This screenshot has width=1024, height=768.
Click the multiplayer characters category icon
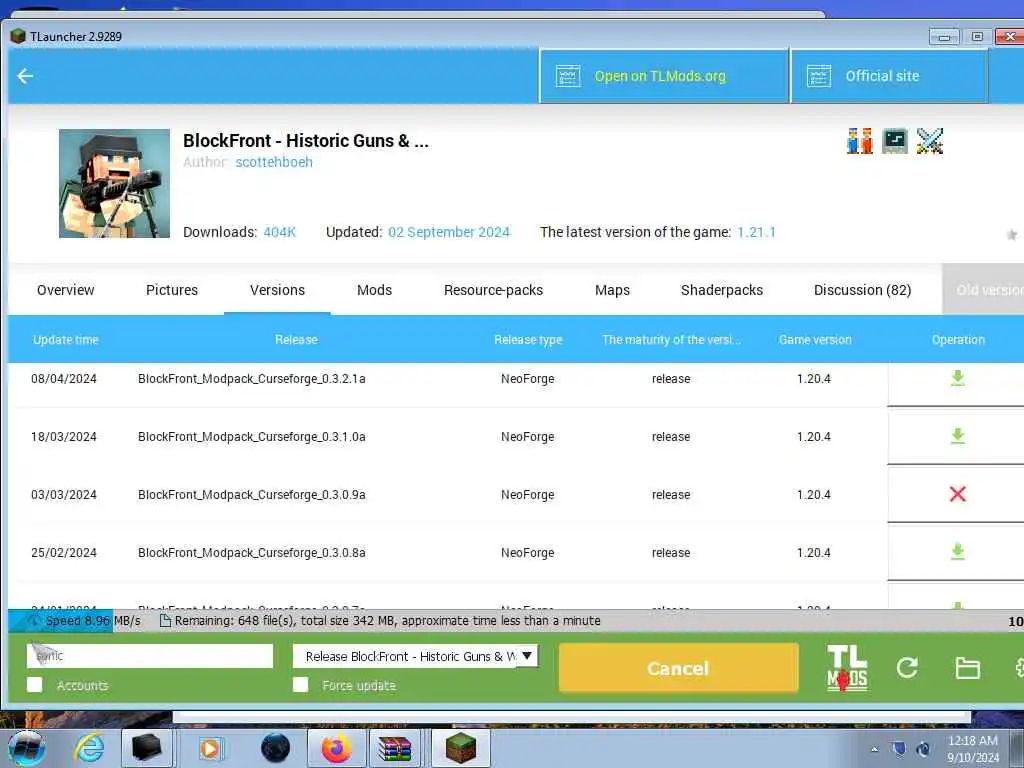(x=859, y=141)
